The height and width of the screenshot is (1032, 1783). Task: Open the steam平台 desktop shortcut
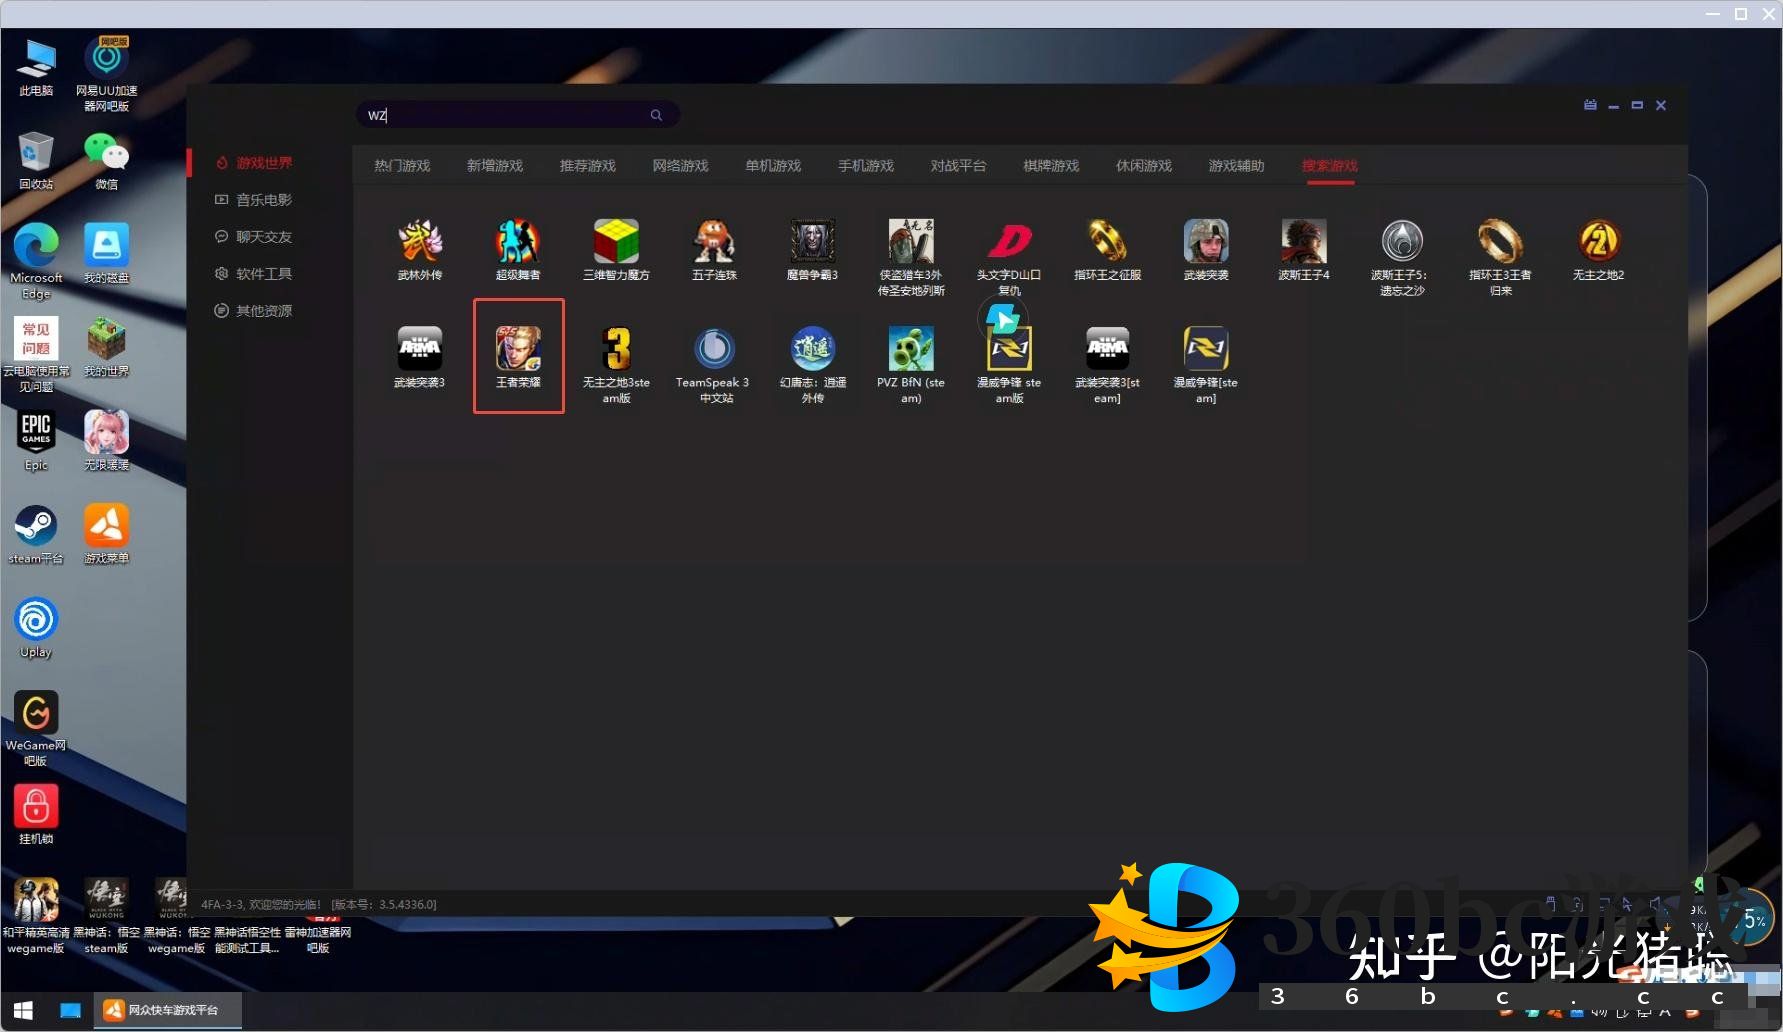click(36, 532)
